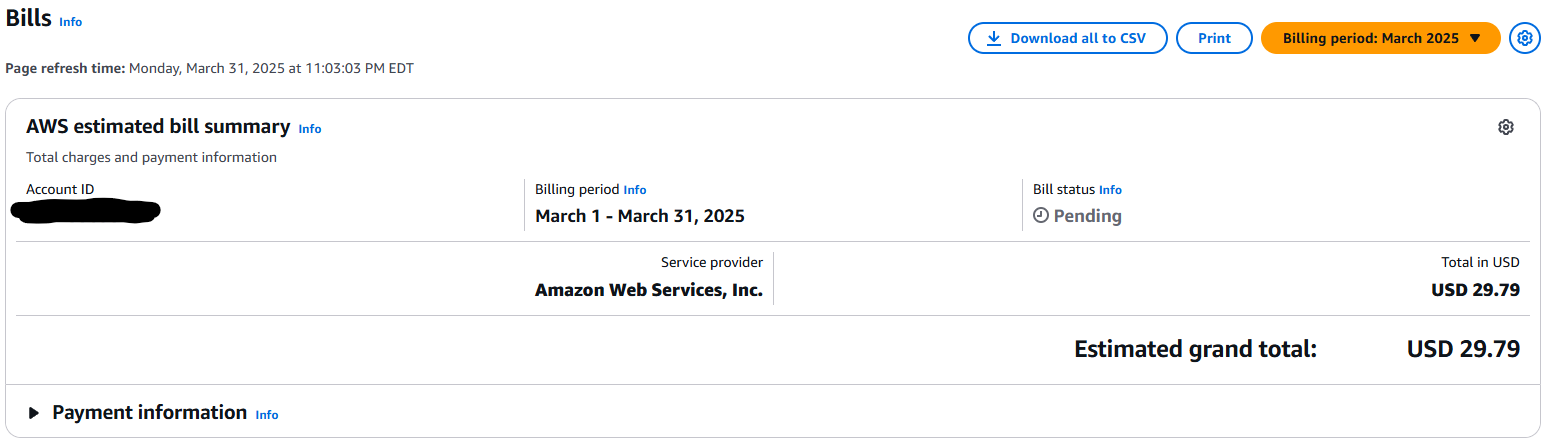Open Info link next to Payment information
The image size is (1548, 448).
point(267,415)
